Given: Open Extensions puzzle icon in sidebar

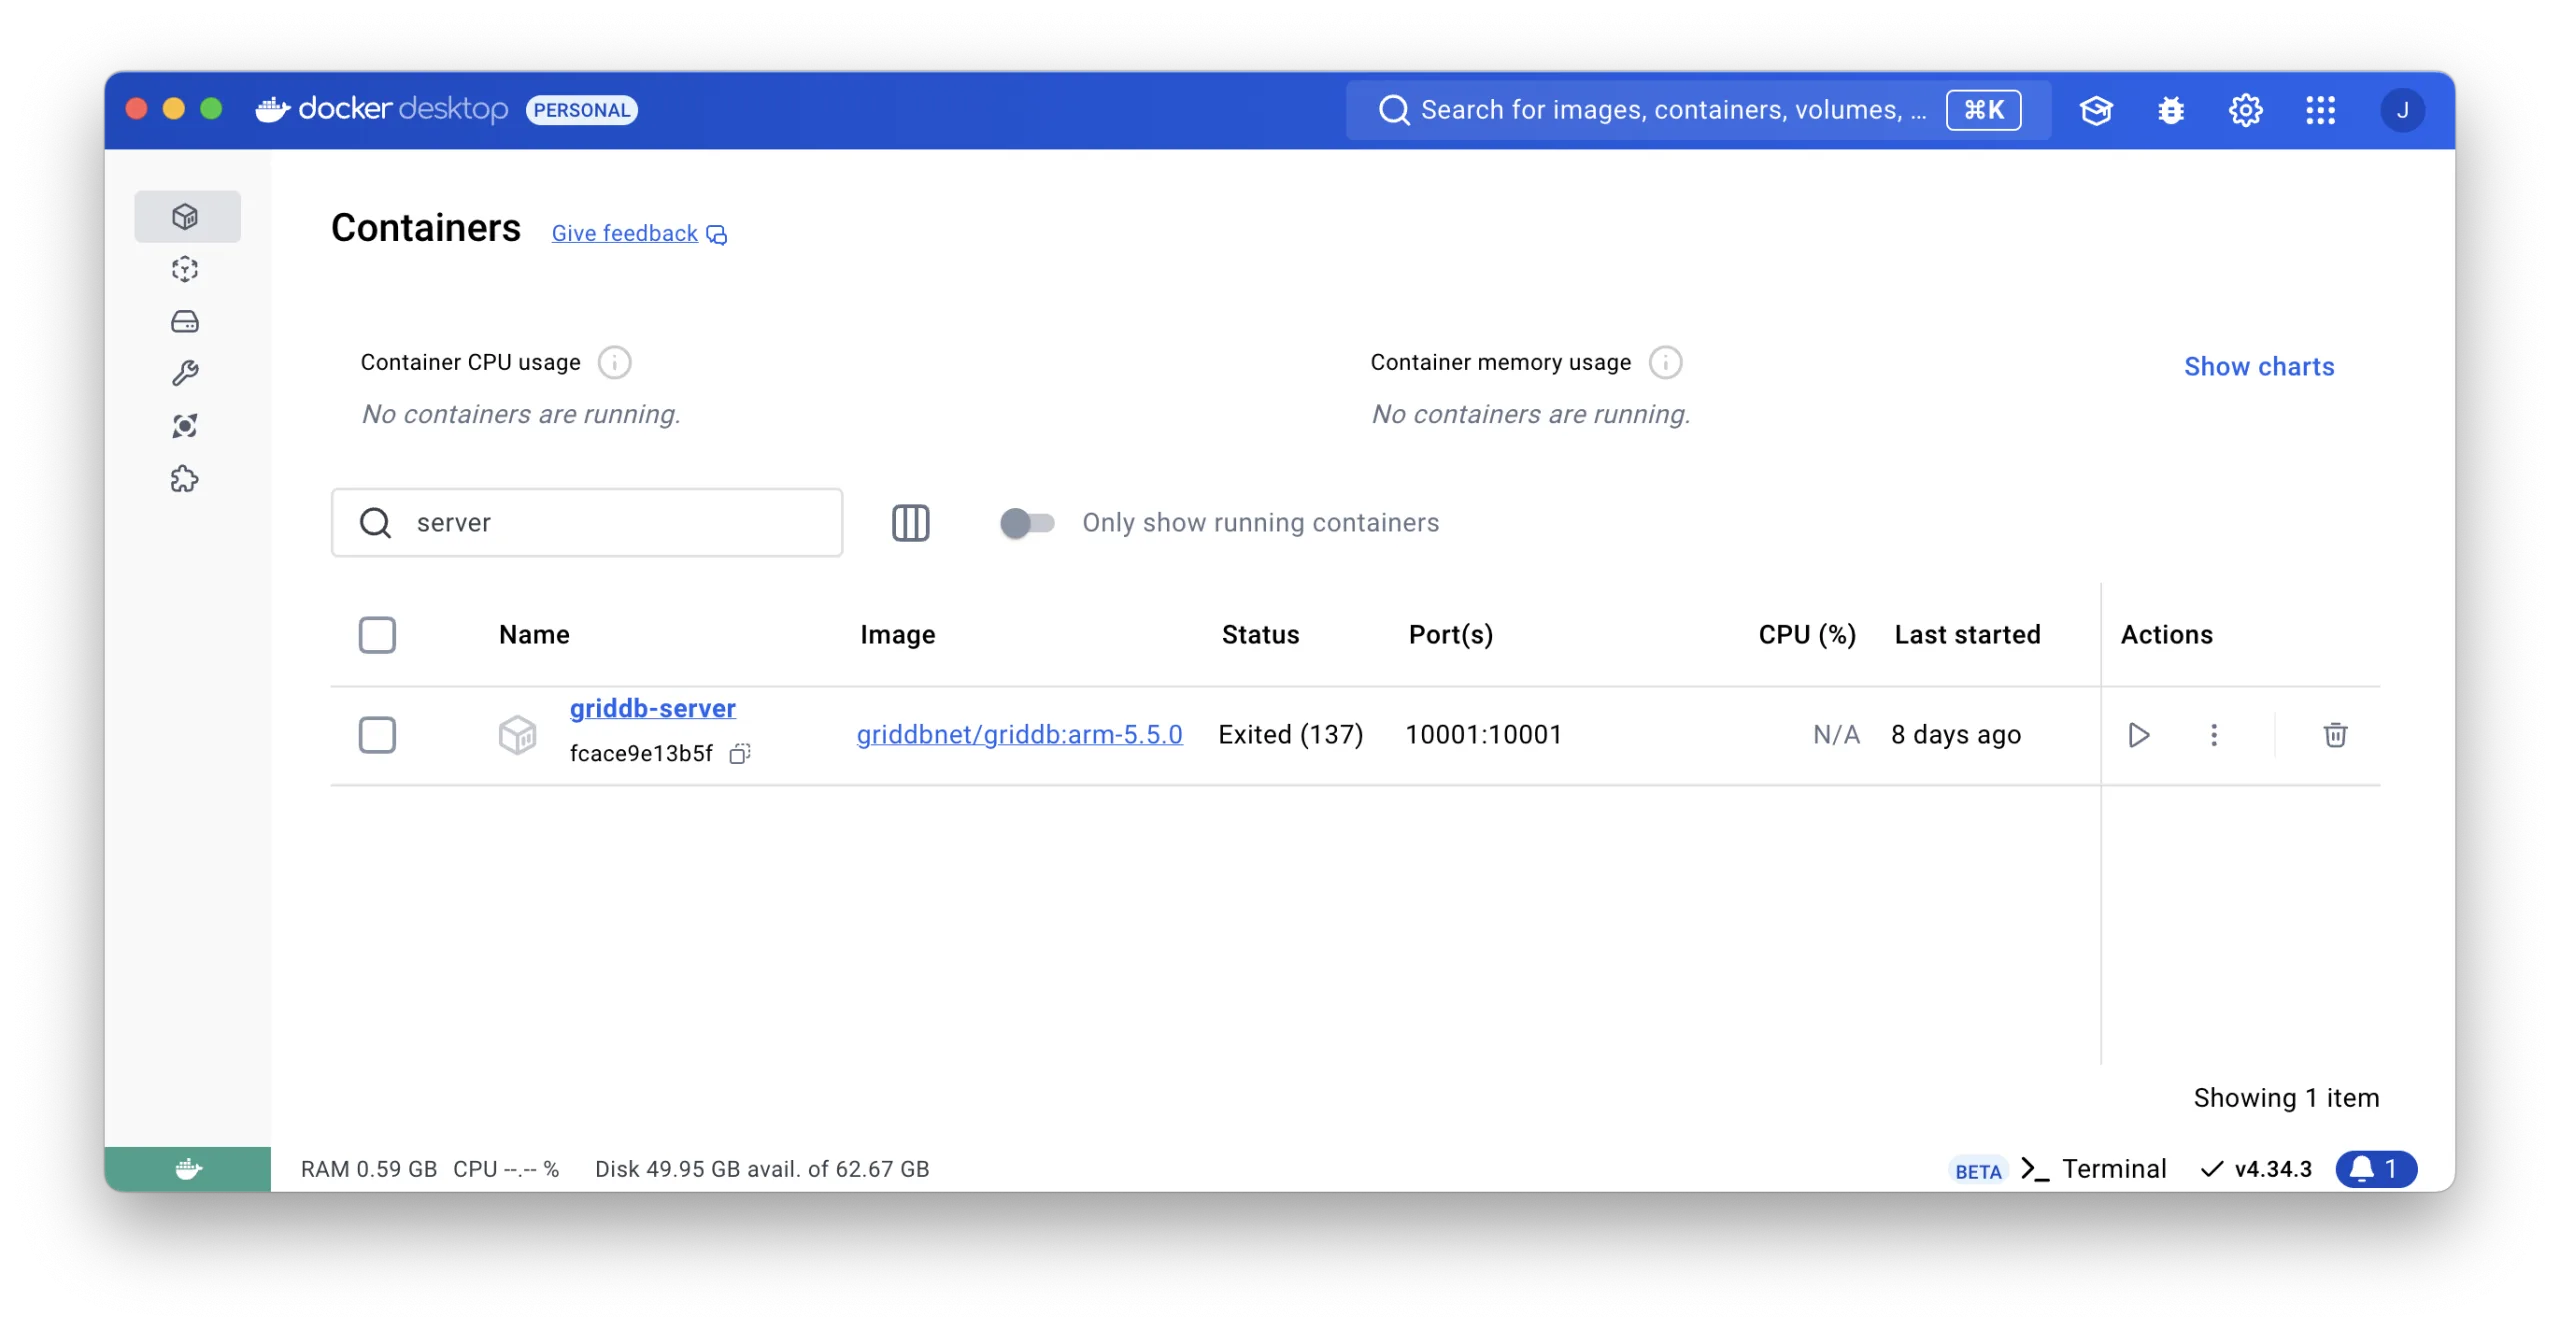Looking at the screenshot, I should point(185,479).
